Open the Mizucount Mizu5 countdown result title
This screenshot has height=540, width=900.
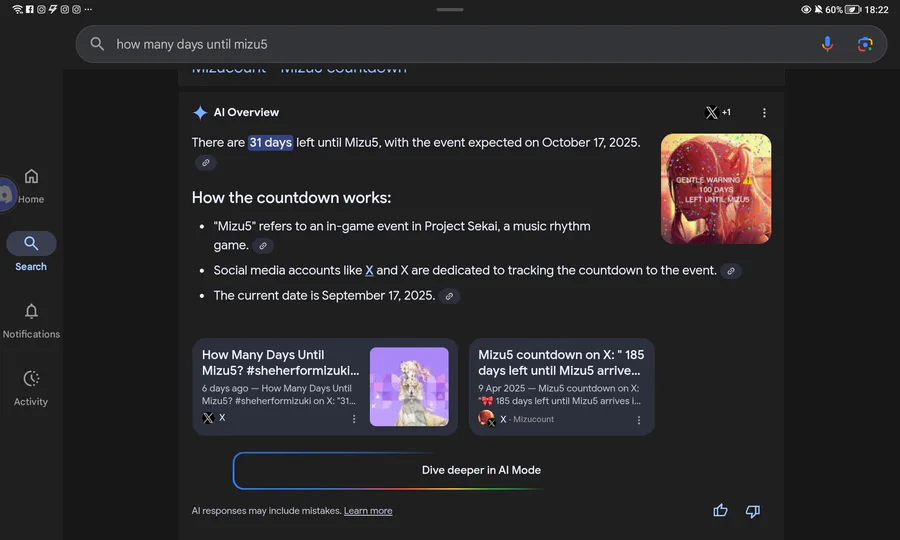pos(299,70)
